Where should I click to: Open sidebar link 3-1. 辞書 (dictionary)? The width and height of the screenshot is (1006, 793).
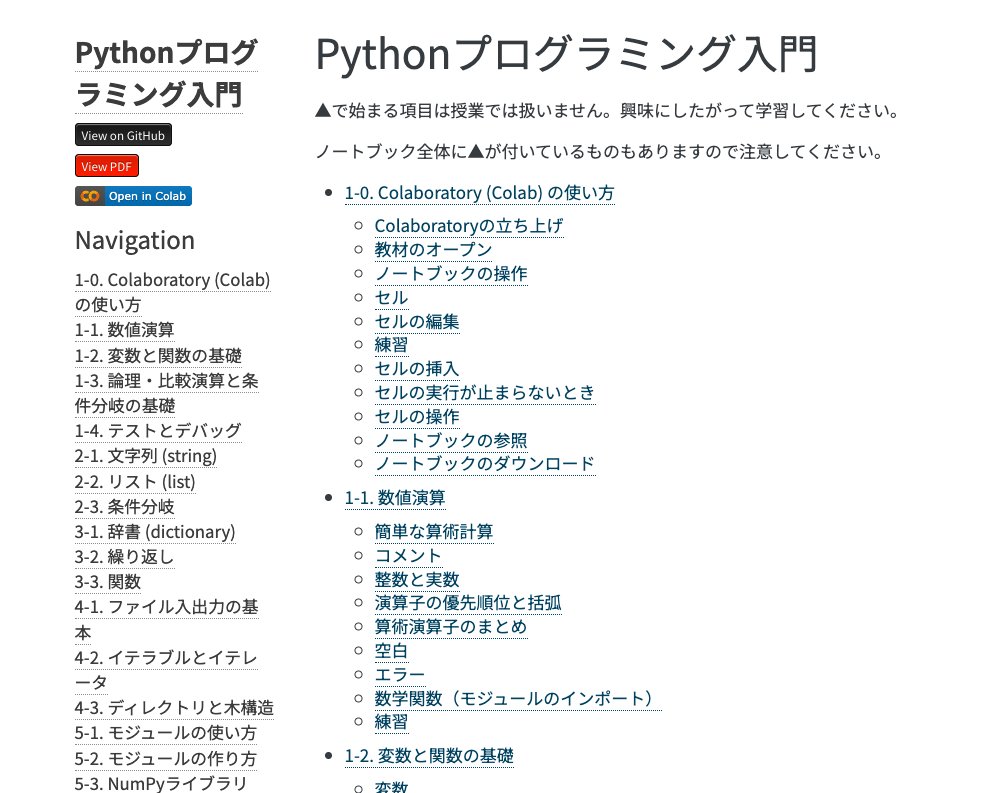click(155, 532)
